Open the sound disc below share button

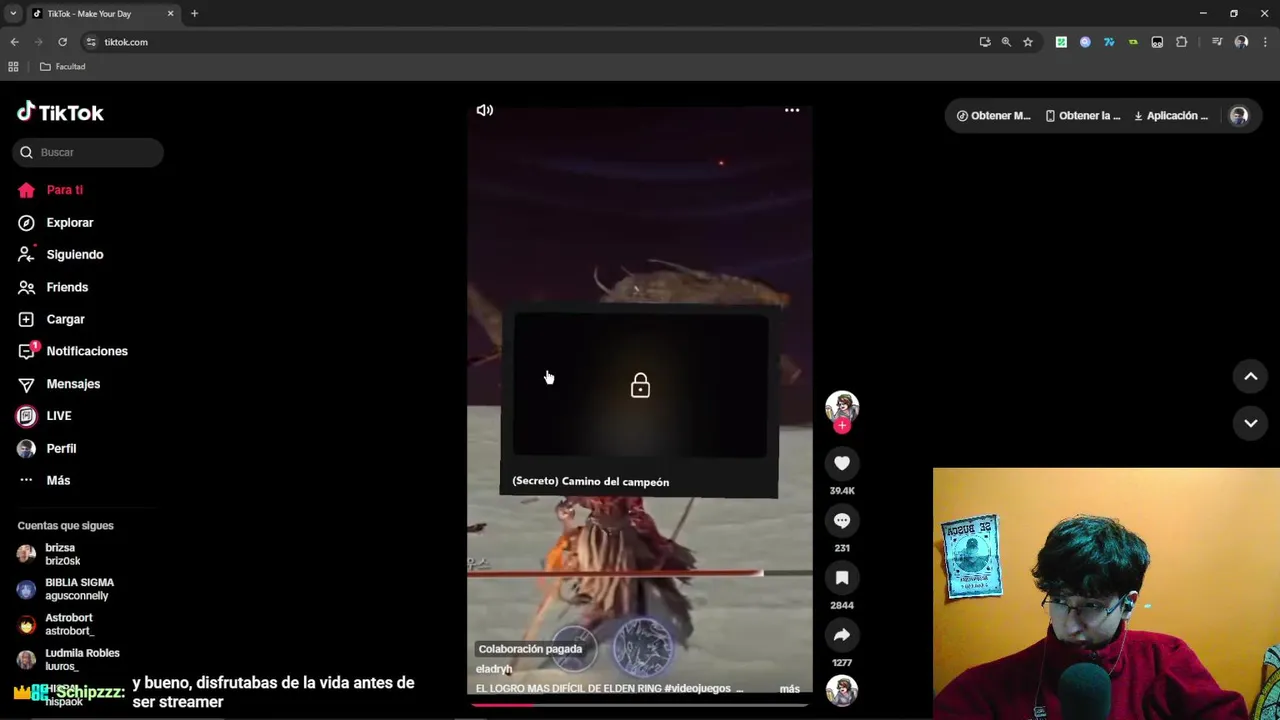pos(842,690)
